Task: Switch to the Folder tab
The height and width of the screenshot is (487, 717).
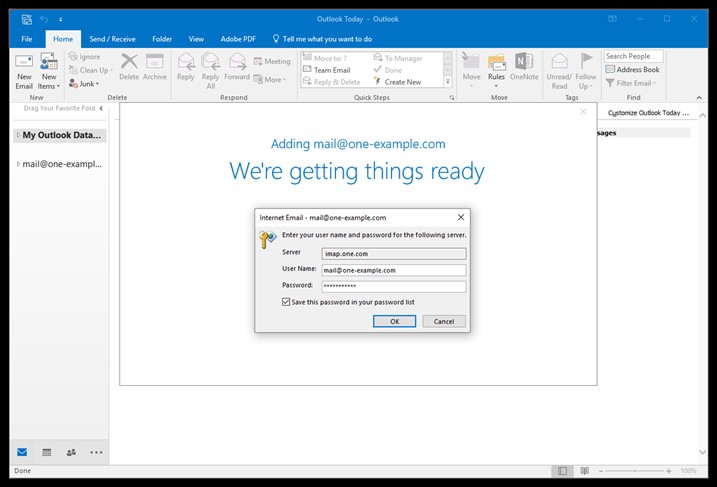Action: (x=162, y=39)
